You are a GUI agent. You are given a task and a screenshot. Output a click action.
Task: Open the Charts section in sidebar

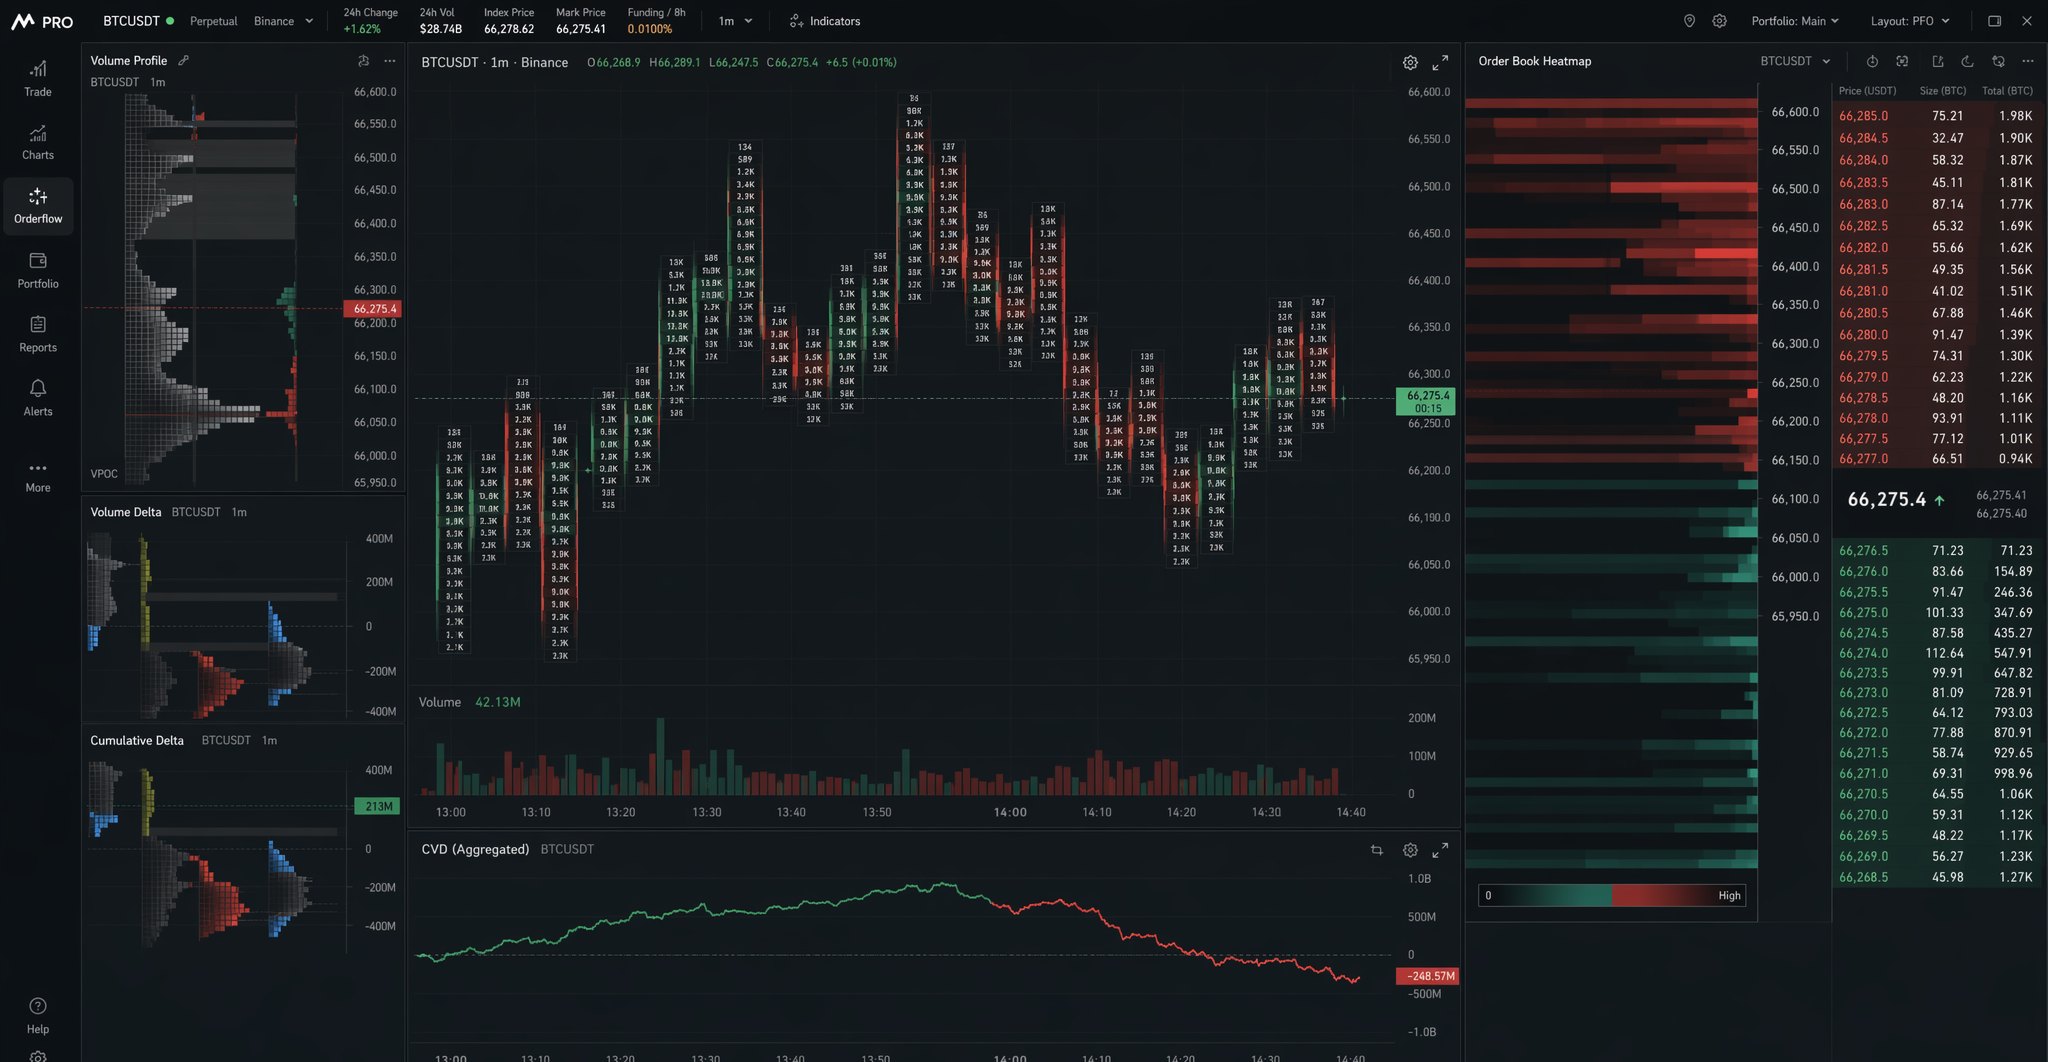(38, 142)
